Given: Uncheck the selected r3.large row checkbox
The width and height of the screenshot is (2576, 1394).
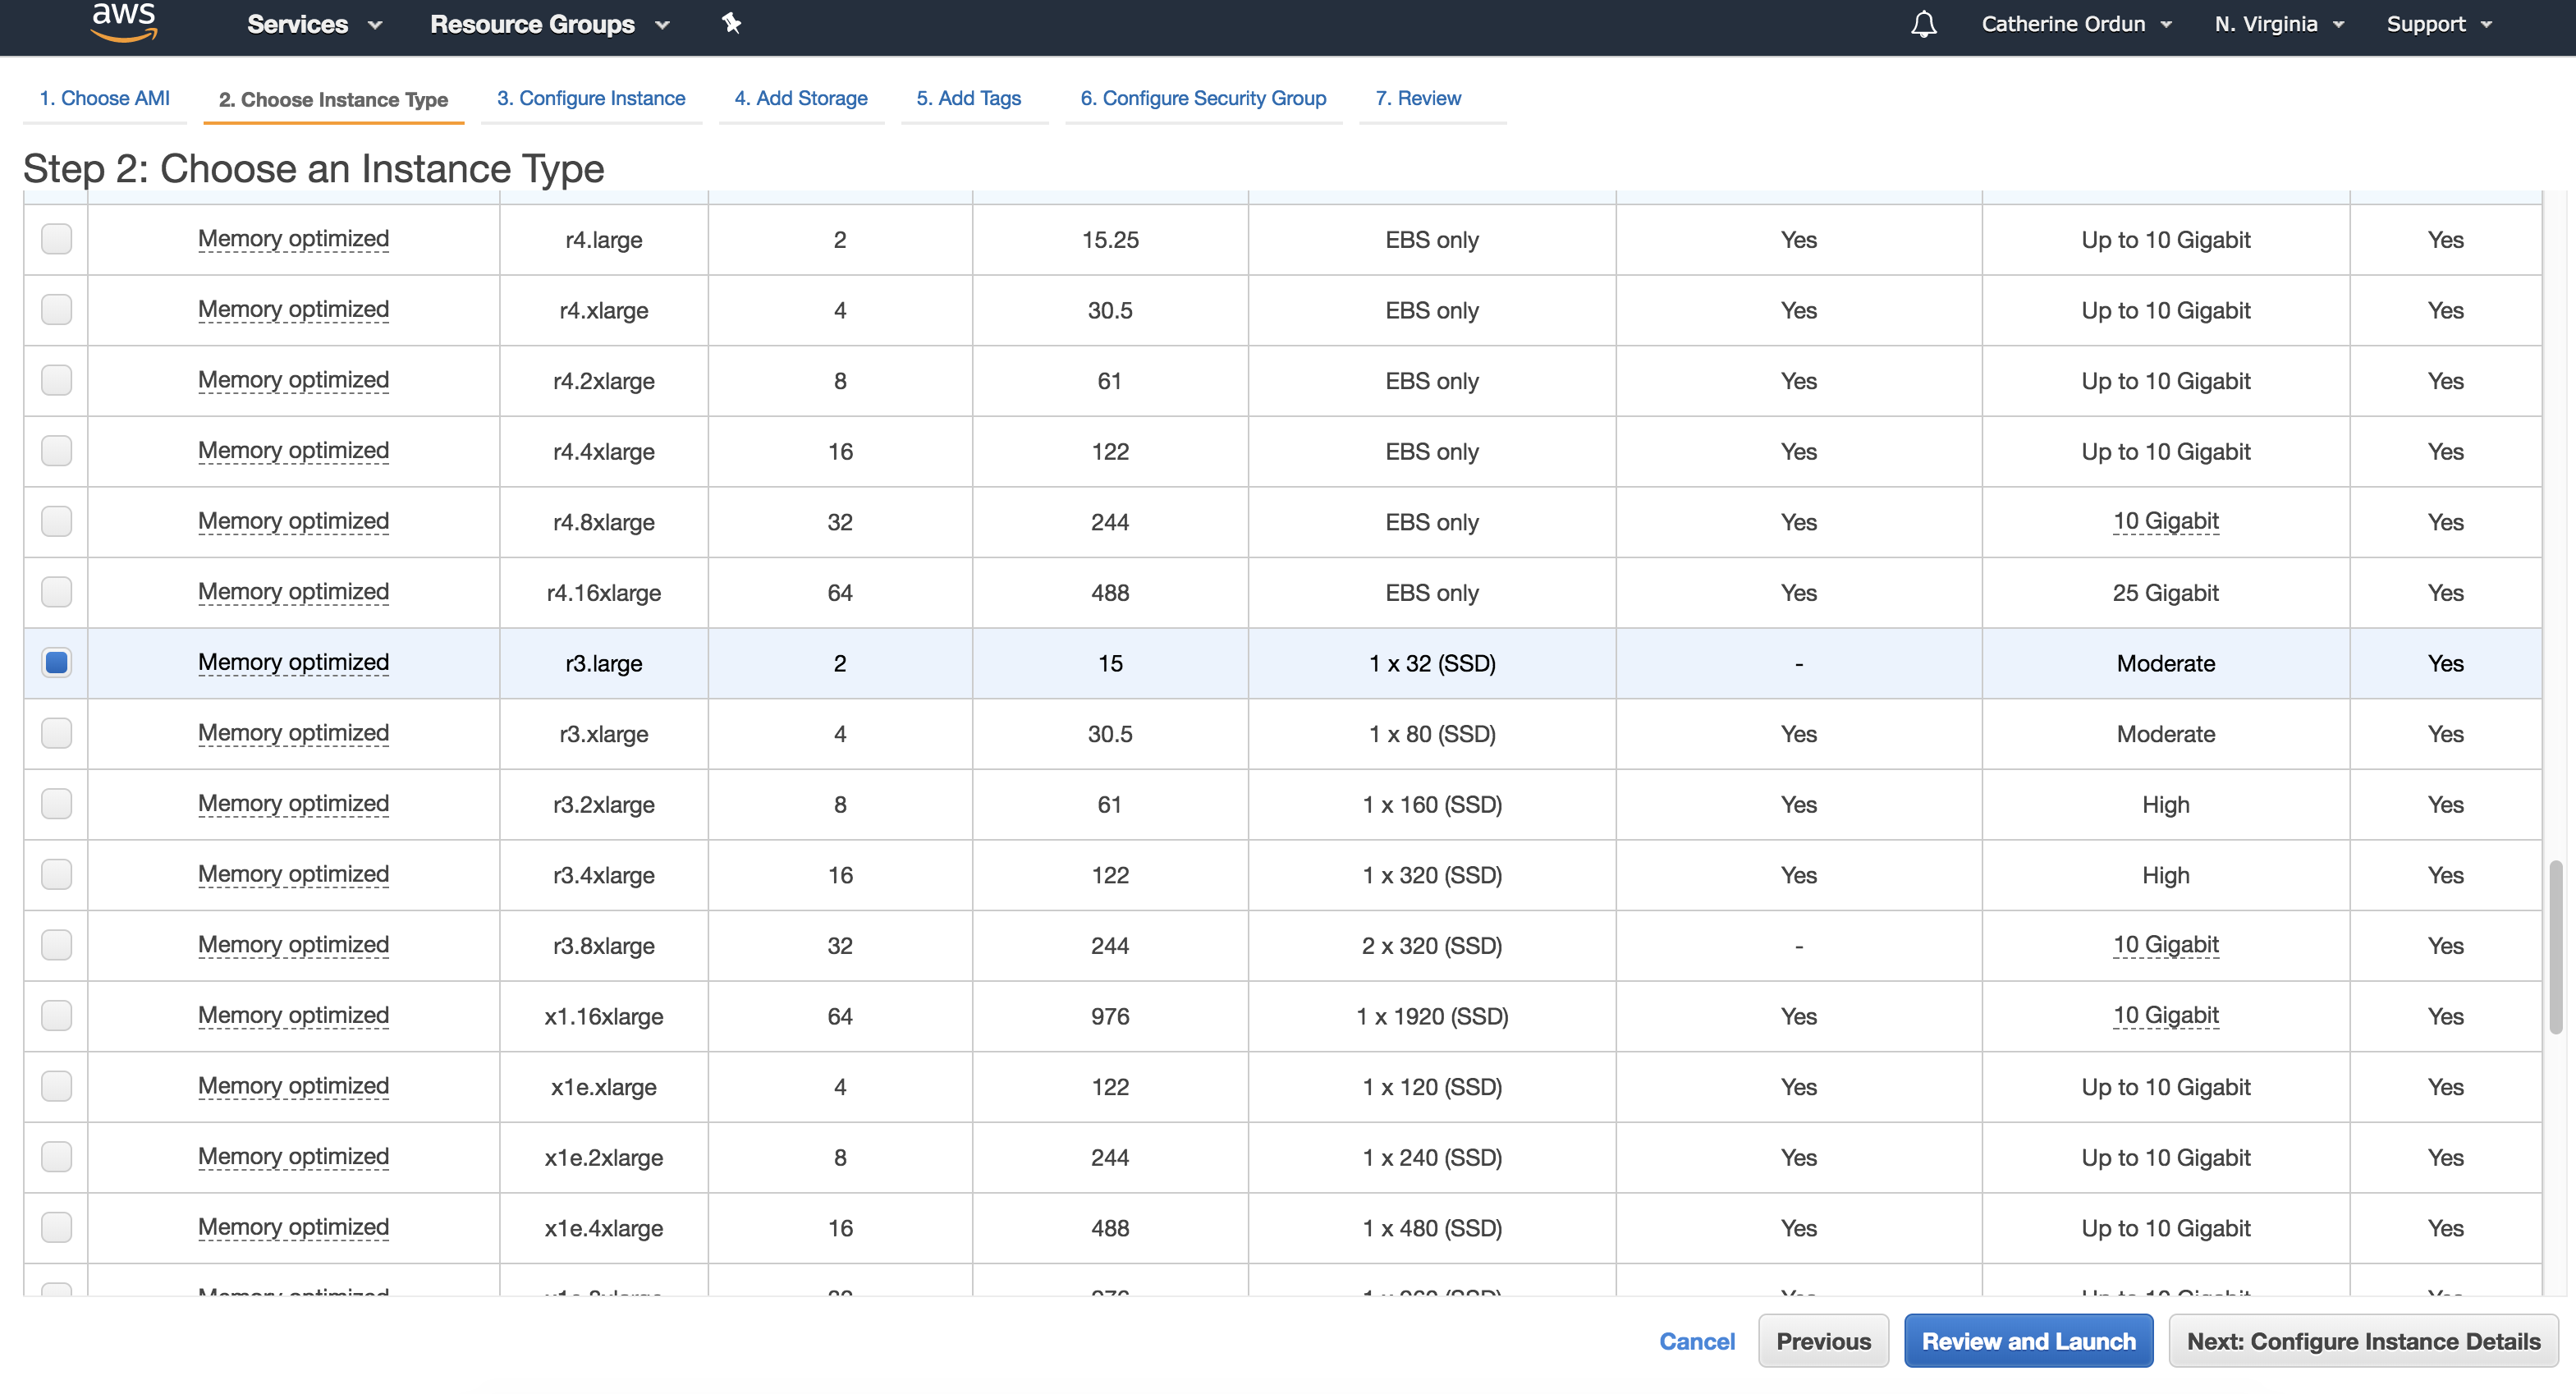Looking at the screenshot, I should (x=56, y=662).
